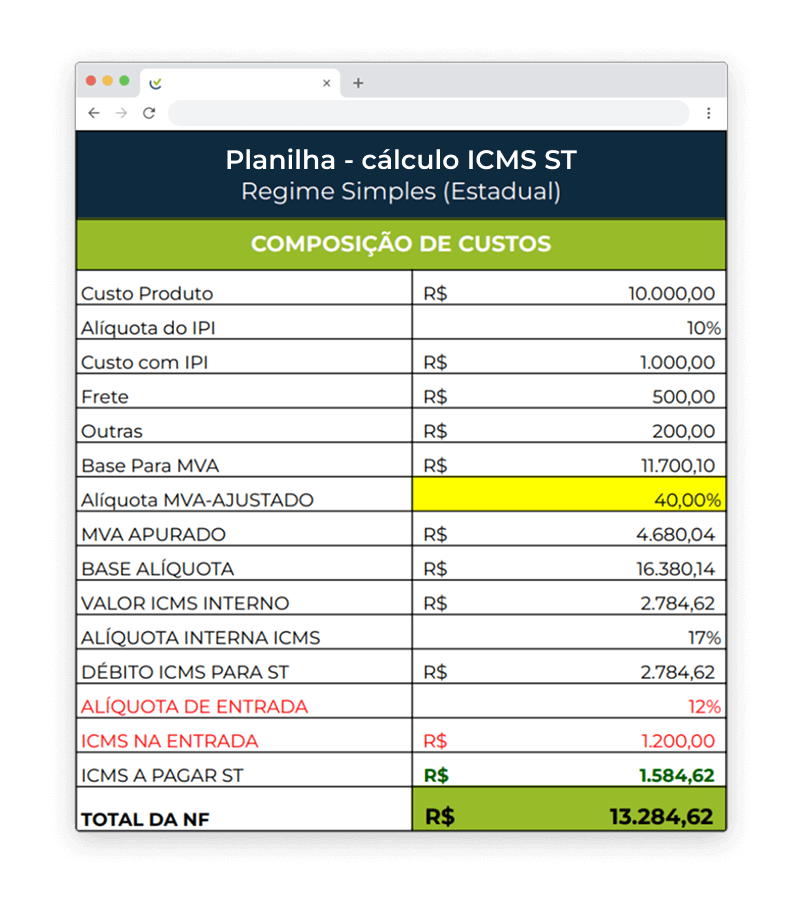Image resolution: width=802 pixels, height=913 pixels.
Task: Click the value 1.000,00
Action: click(677, 362)
